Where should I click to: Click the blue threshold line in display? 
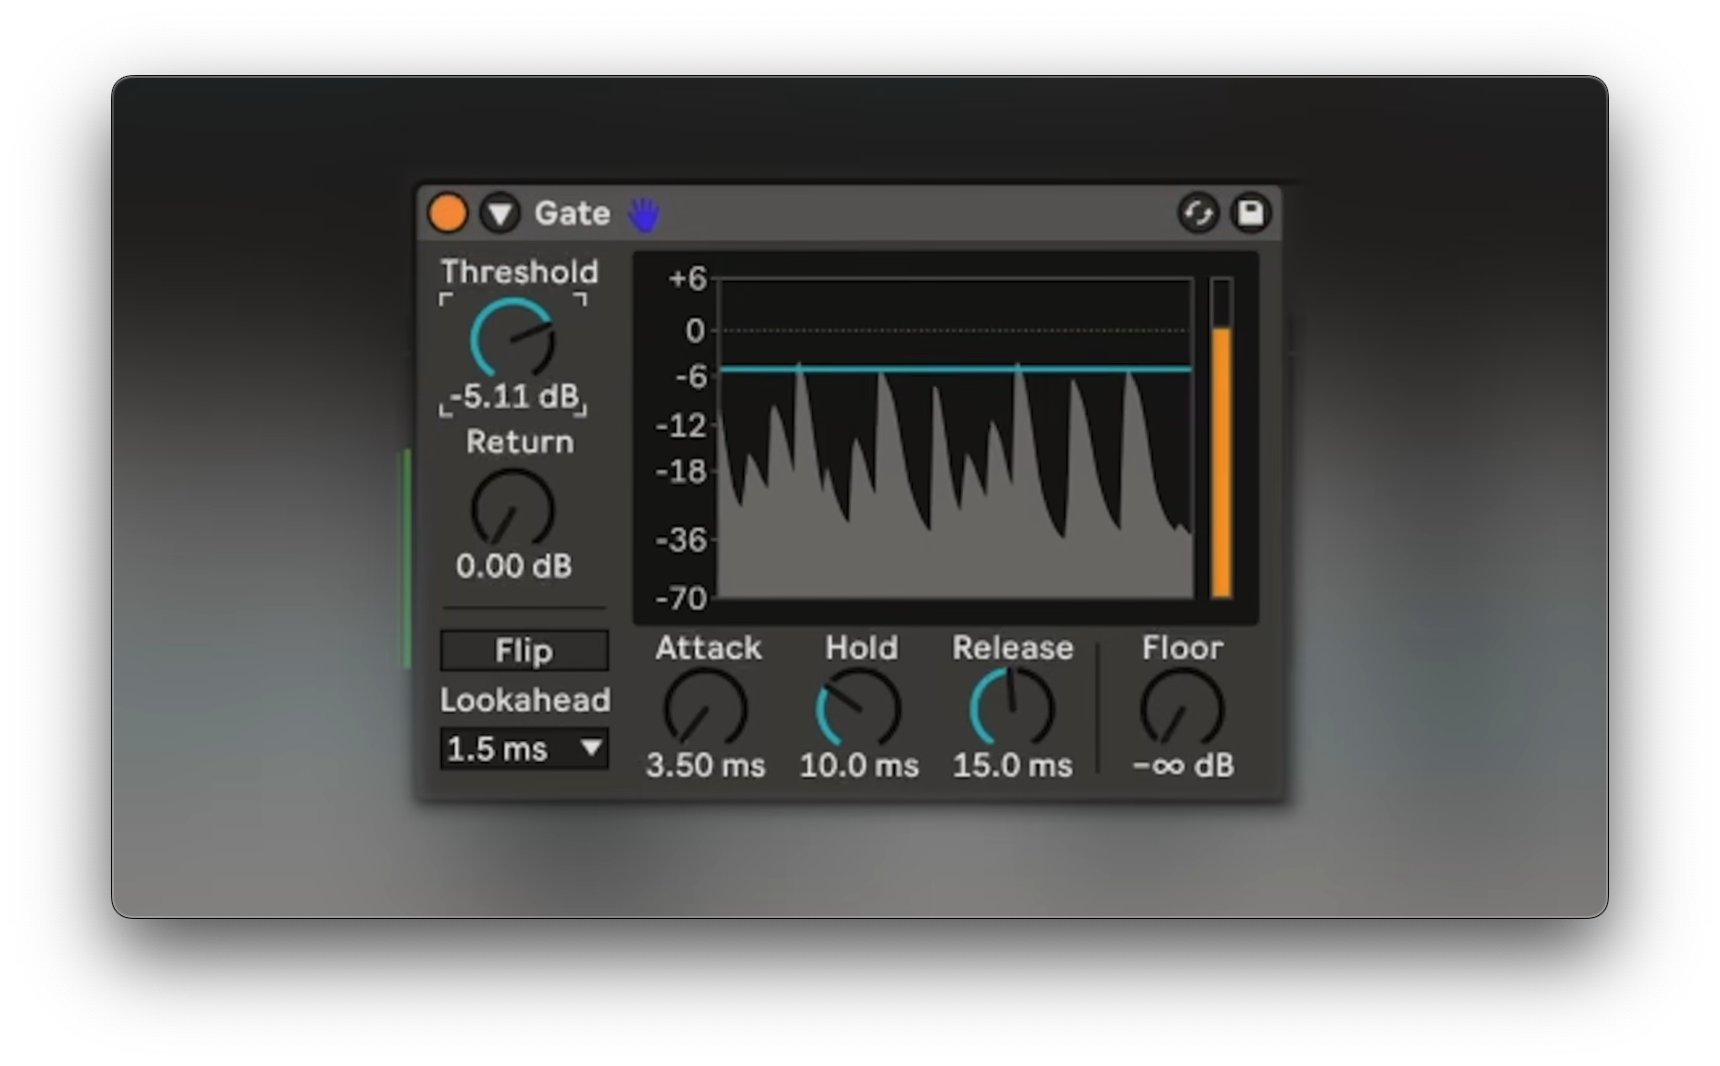[x=955, y=369]
